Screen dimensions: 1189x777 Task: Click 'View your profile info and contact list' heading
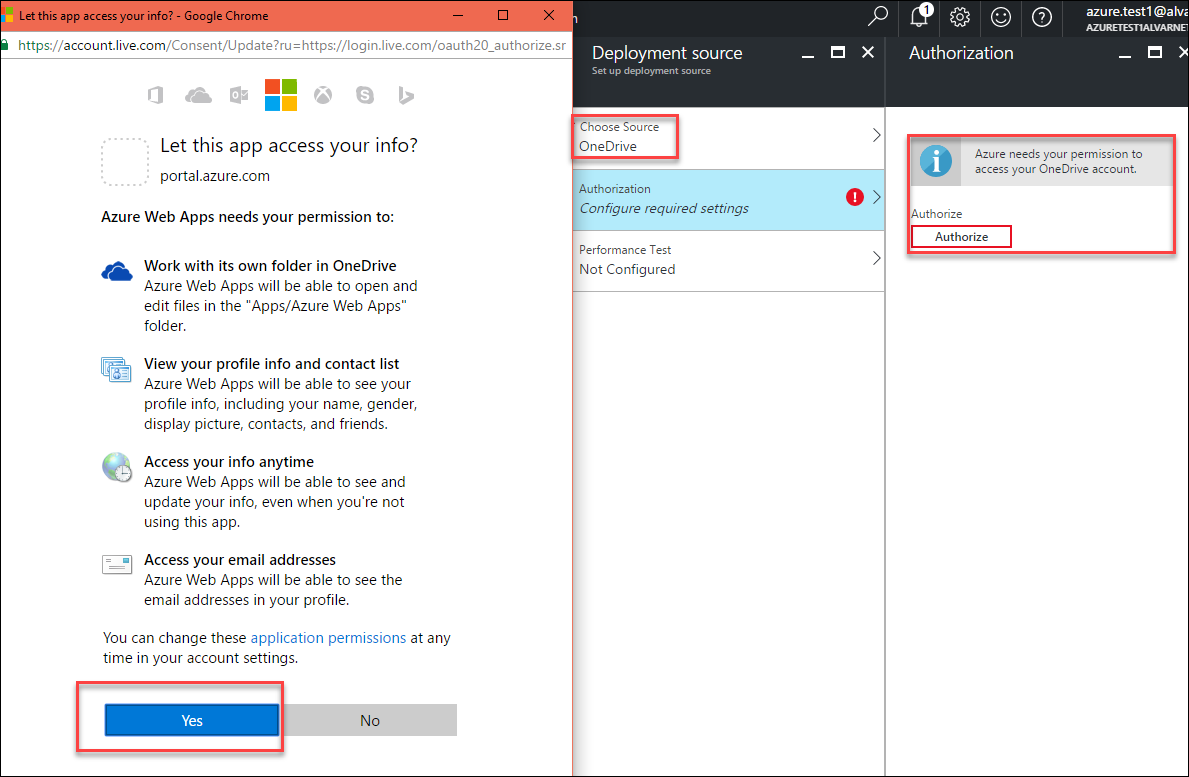coord(271,364)
